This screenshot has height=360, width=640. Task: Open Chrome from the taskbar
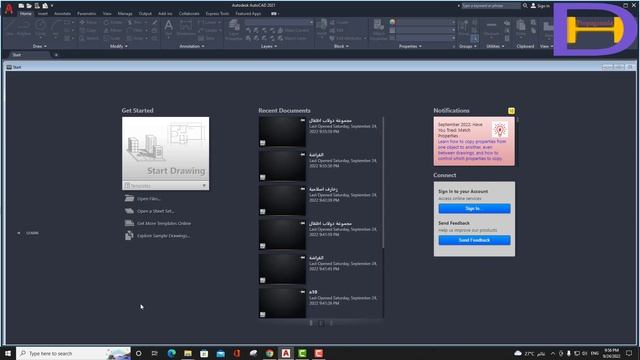coord(269,353)
